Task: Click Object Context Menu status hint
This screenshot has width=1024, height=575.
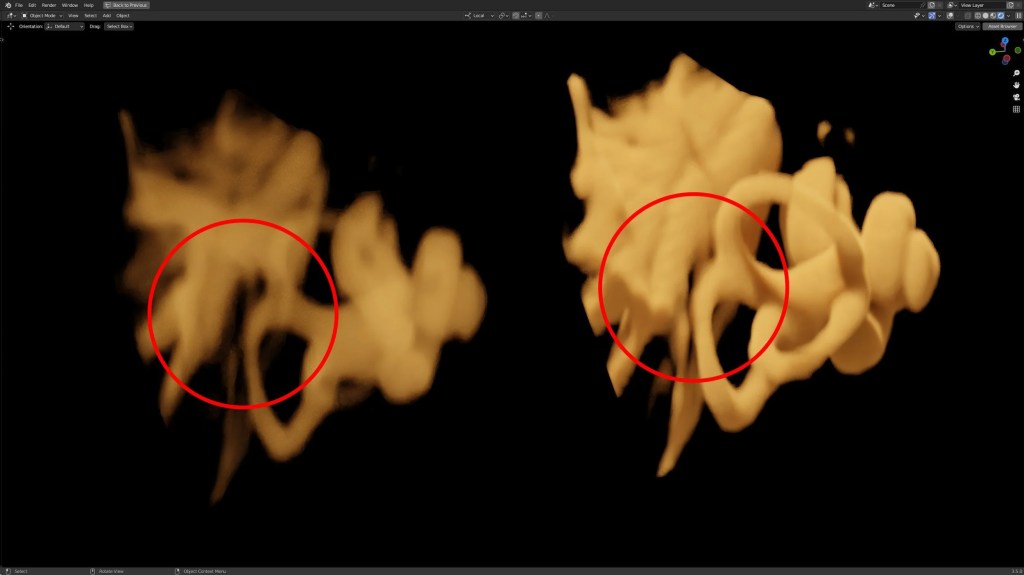Action: 204,571
